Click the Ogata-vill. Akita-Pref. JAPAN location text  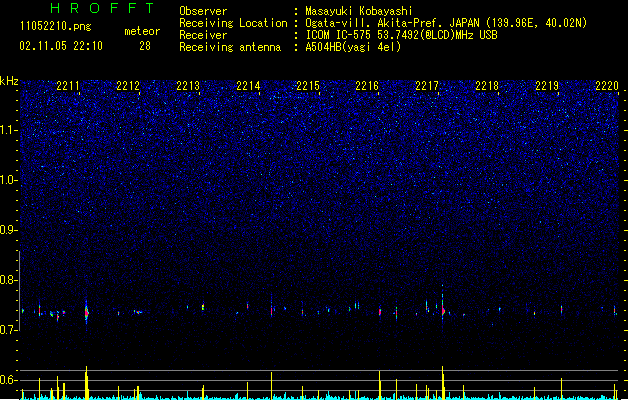point(446,23)
